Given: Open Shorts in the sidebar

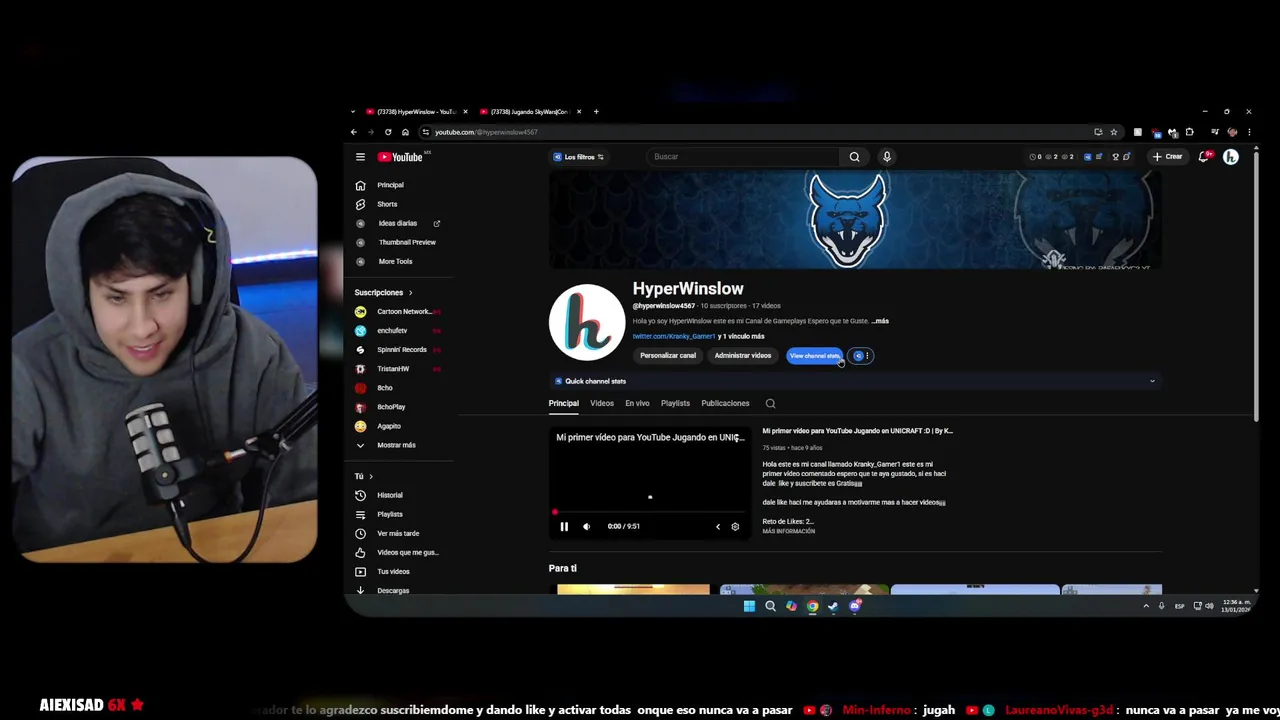Looking at the screenshot, I should pyautogui.click(x=387, y=204).
